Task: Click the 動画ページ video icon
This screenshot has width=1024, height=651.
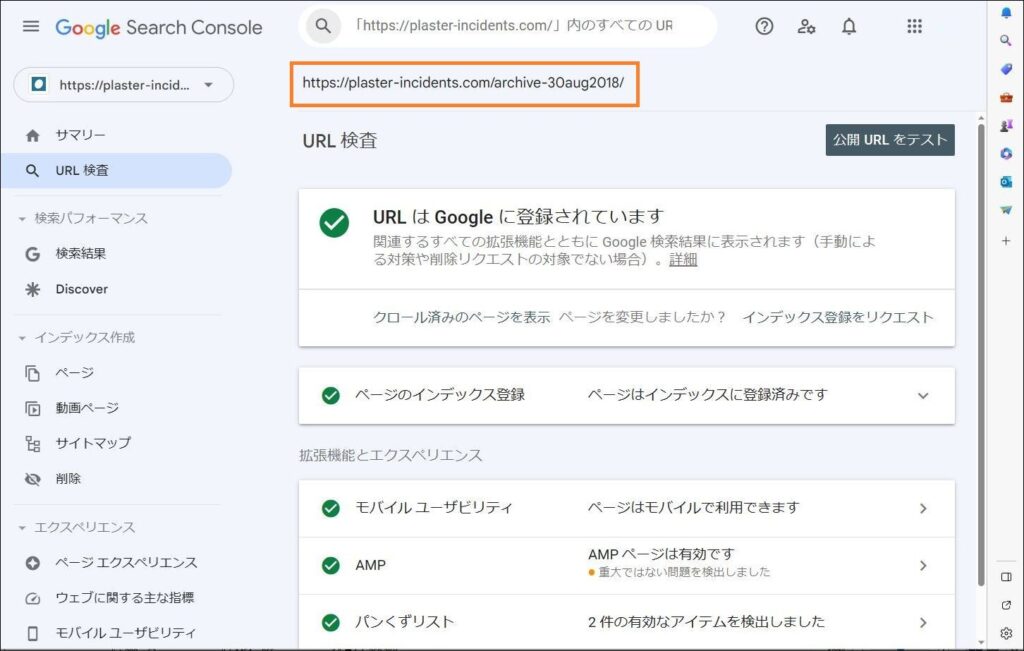Action: 32,408
